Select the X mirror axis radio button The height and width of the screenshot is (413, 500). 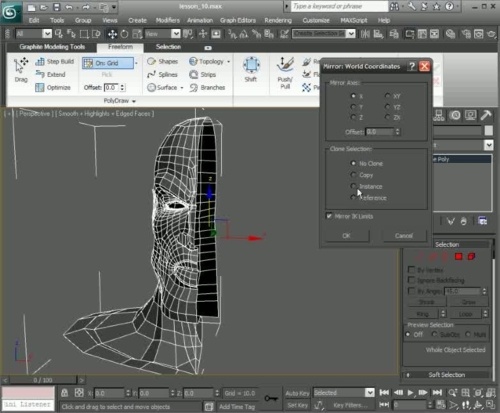tap(353, 96)
